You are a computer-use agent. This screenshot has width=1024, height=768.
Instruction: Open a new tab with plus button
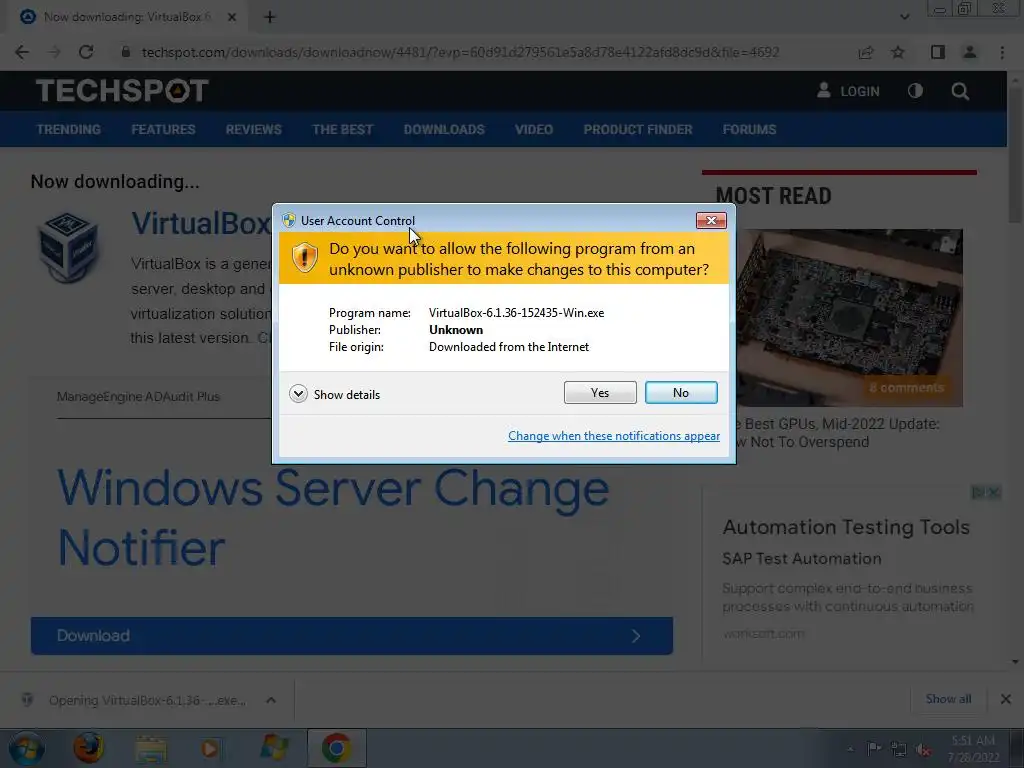tap(270, 17)
